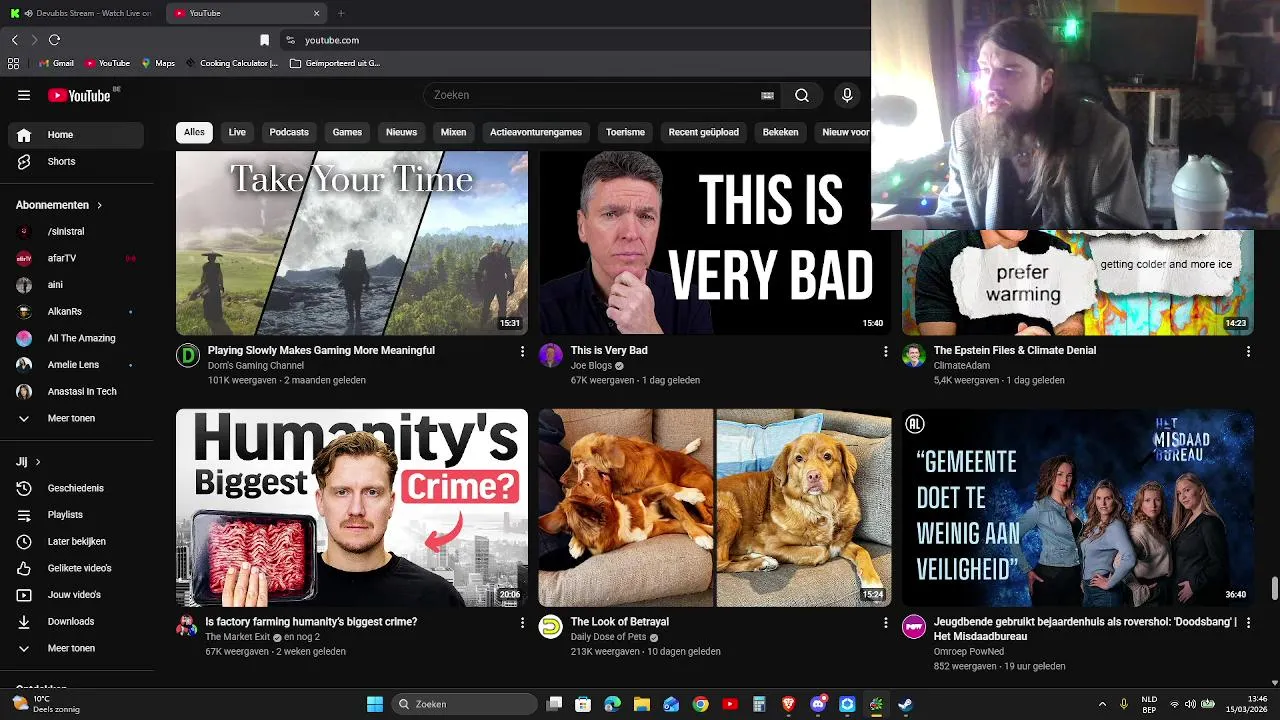
Task: Play Humanity's Biggest Crime thumbnail
Action: [352, 508]
